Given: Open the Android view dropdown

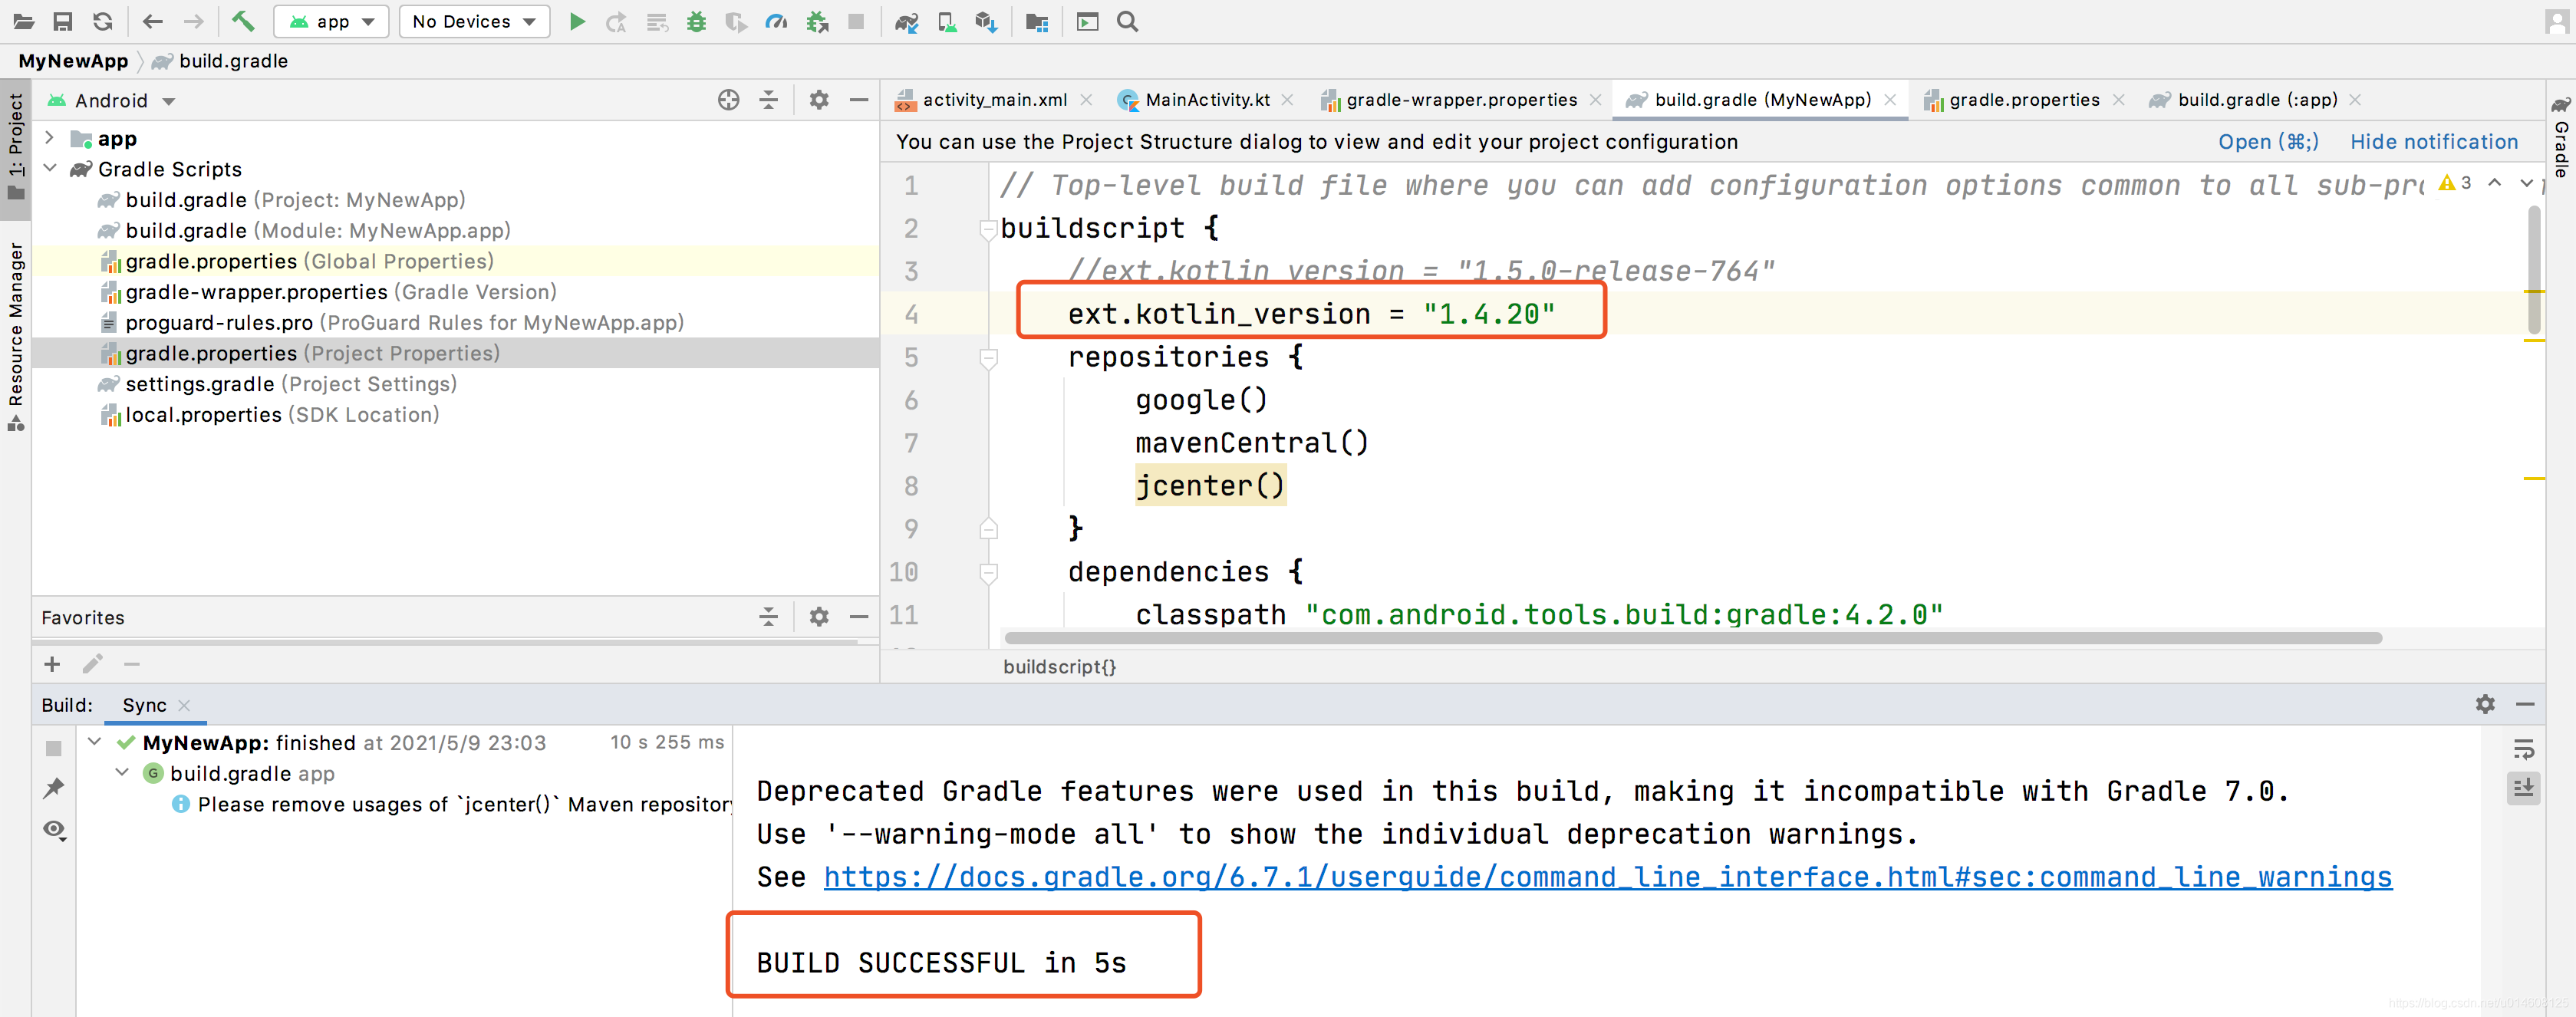Looking at the screenshot, I should (x=112, y=101).
